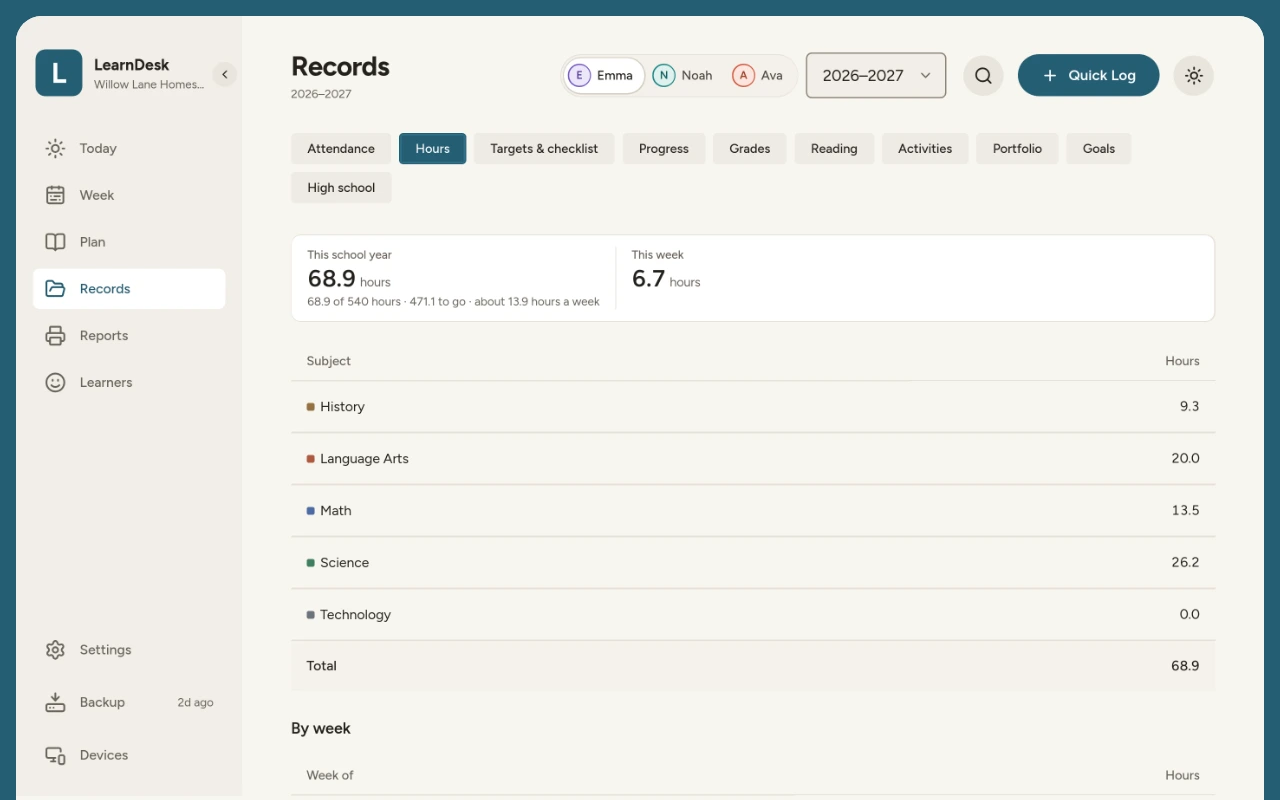Click the By week heading
Screen dimensions: 1280x800
321,729
